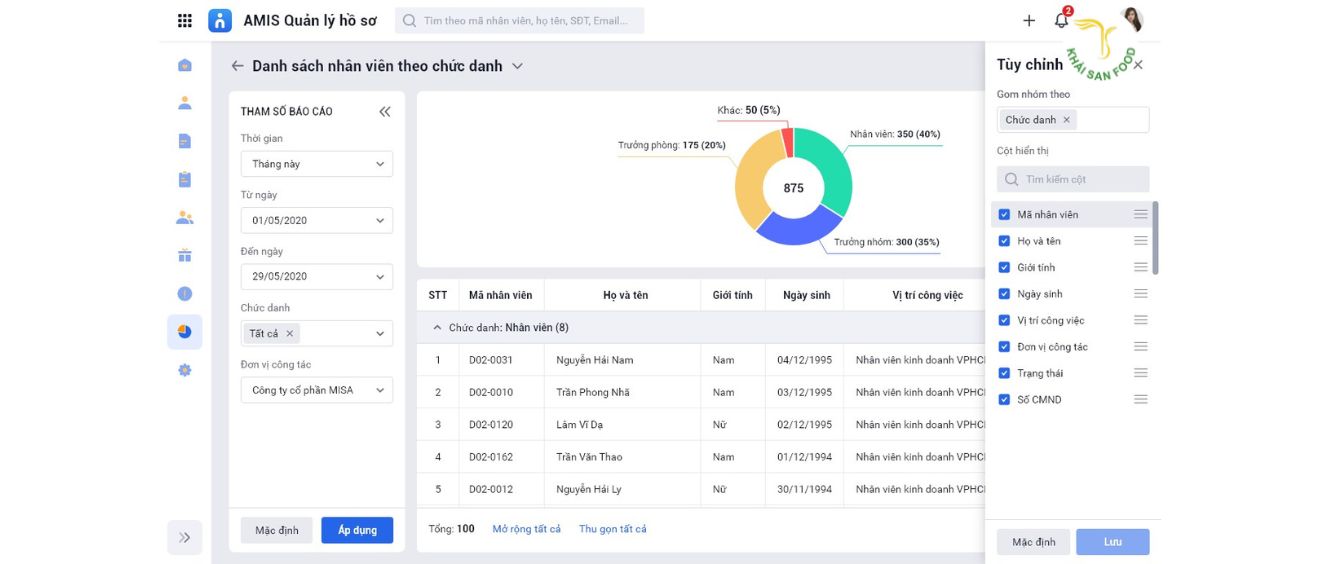Screen dimensions: 1320x564
Task: Click the AMIS Quản lý hồ sơ logo
Action: (x=220, y=20)
